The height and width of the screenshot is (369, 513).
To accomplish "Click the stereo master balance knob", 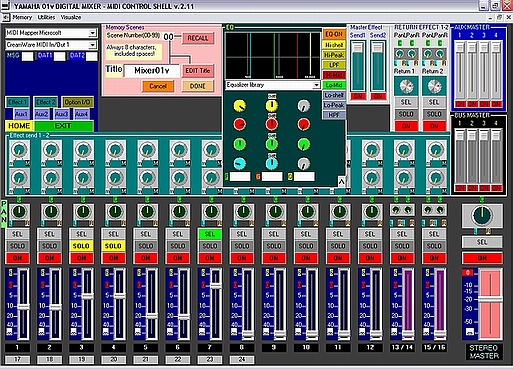I will (482, 215).
